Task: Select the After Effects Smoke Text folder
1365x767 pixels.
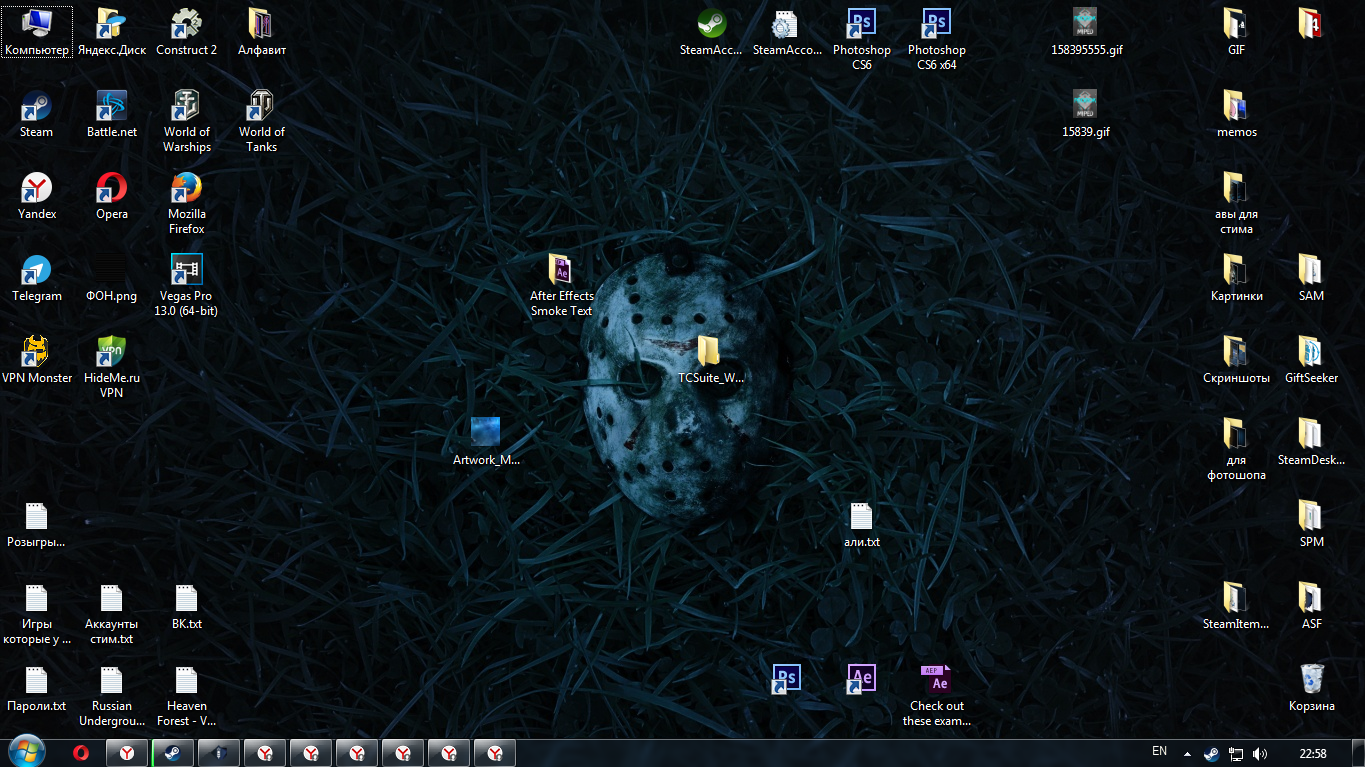Action: pos(561,285)
